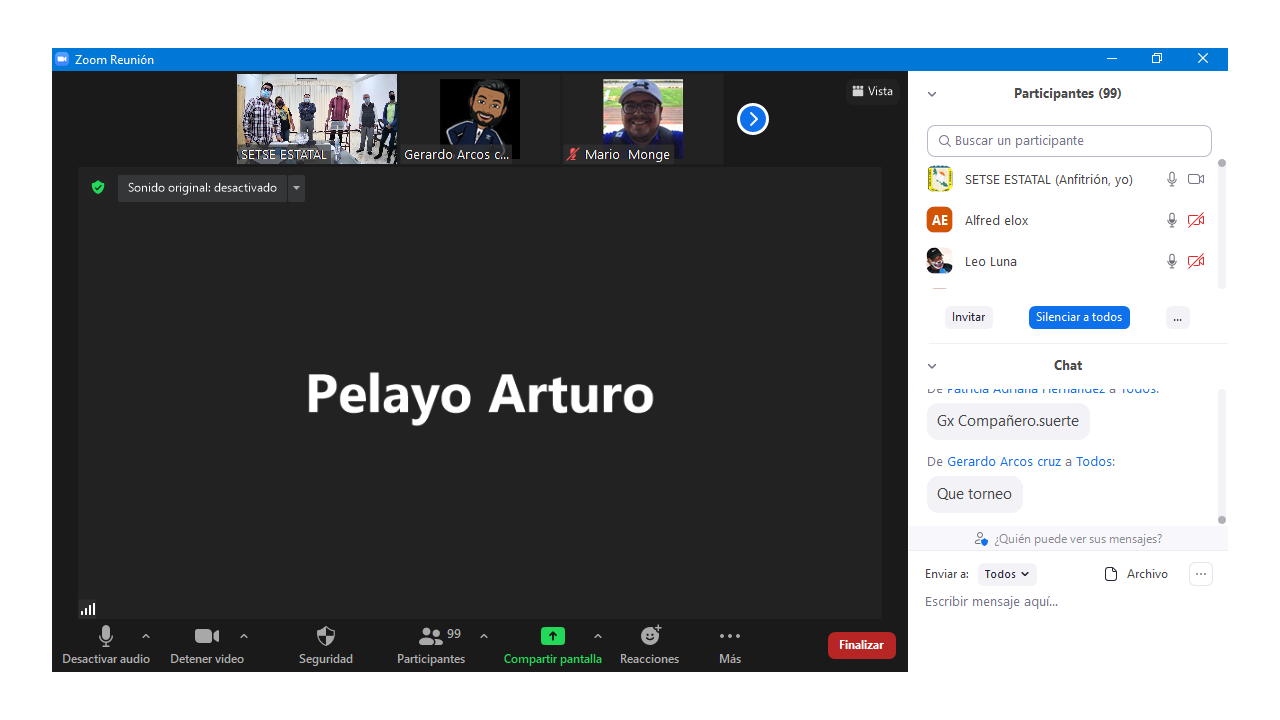This screenshot has height=720, width=1280.
Task: Click the network signal bars icon
Action: click(88, 609)
